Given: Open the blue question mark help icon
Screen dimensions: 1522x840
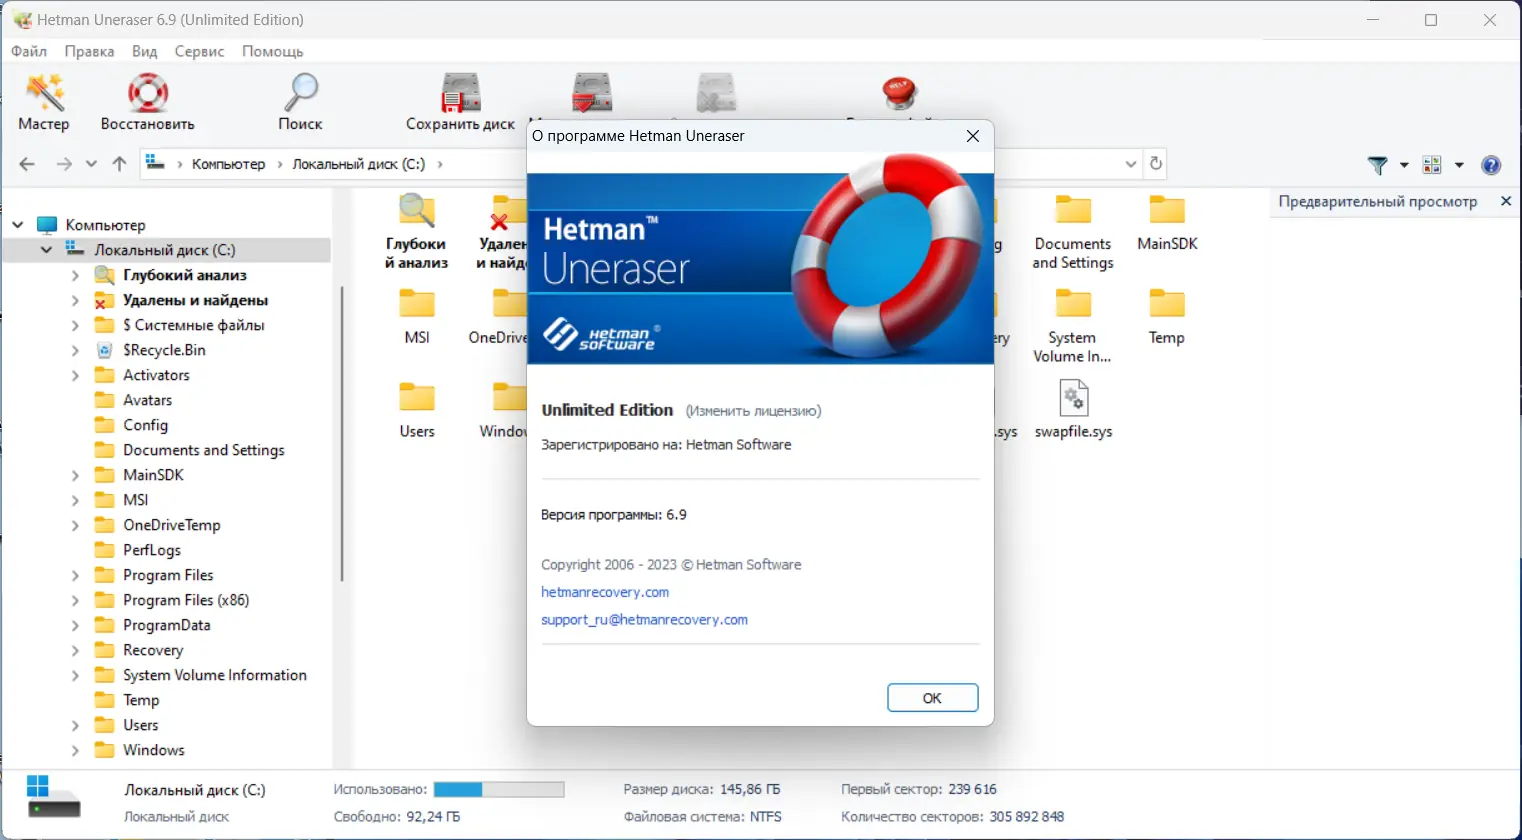Looking at the screenshot, I should (x=1490, y=165).
